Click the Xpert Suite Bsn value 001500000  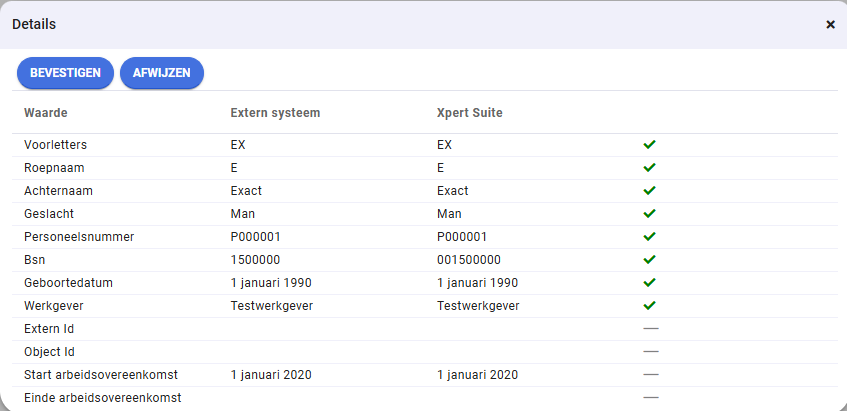469,260
